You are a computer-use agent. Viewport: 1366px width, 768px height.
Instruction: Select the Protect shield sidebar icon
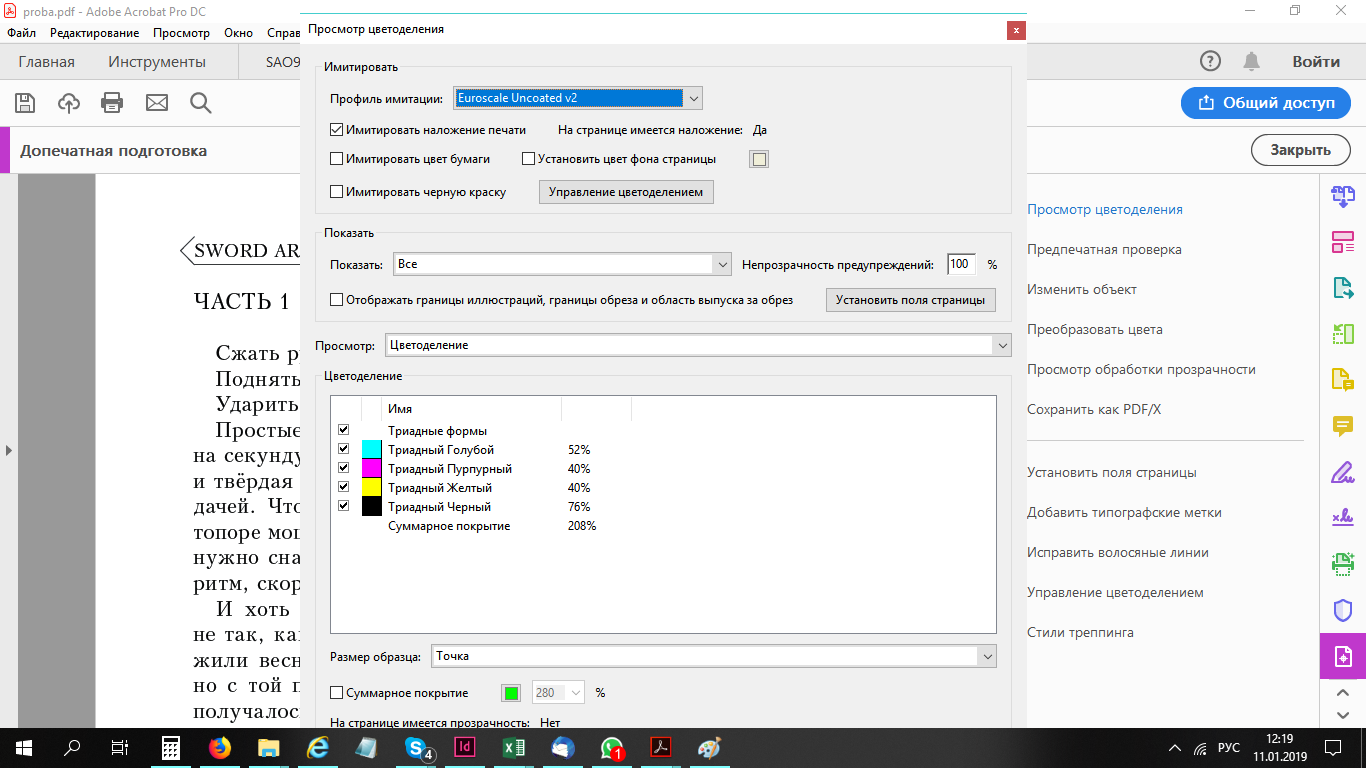(x=1342, y=610)
